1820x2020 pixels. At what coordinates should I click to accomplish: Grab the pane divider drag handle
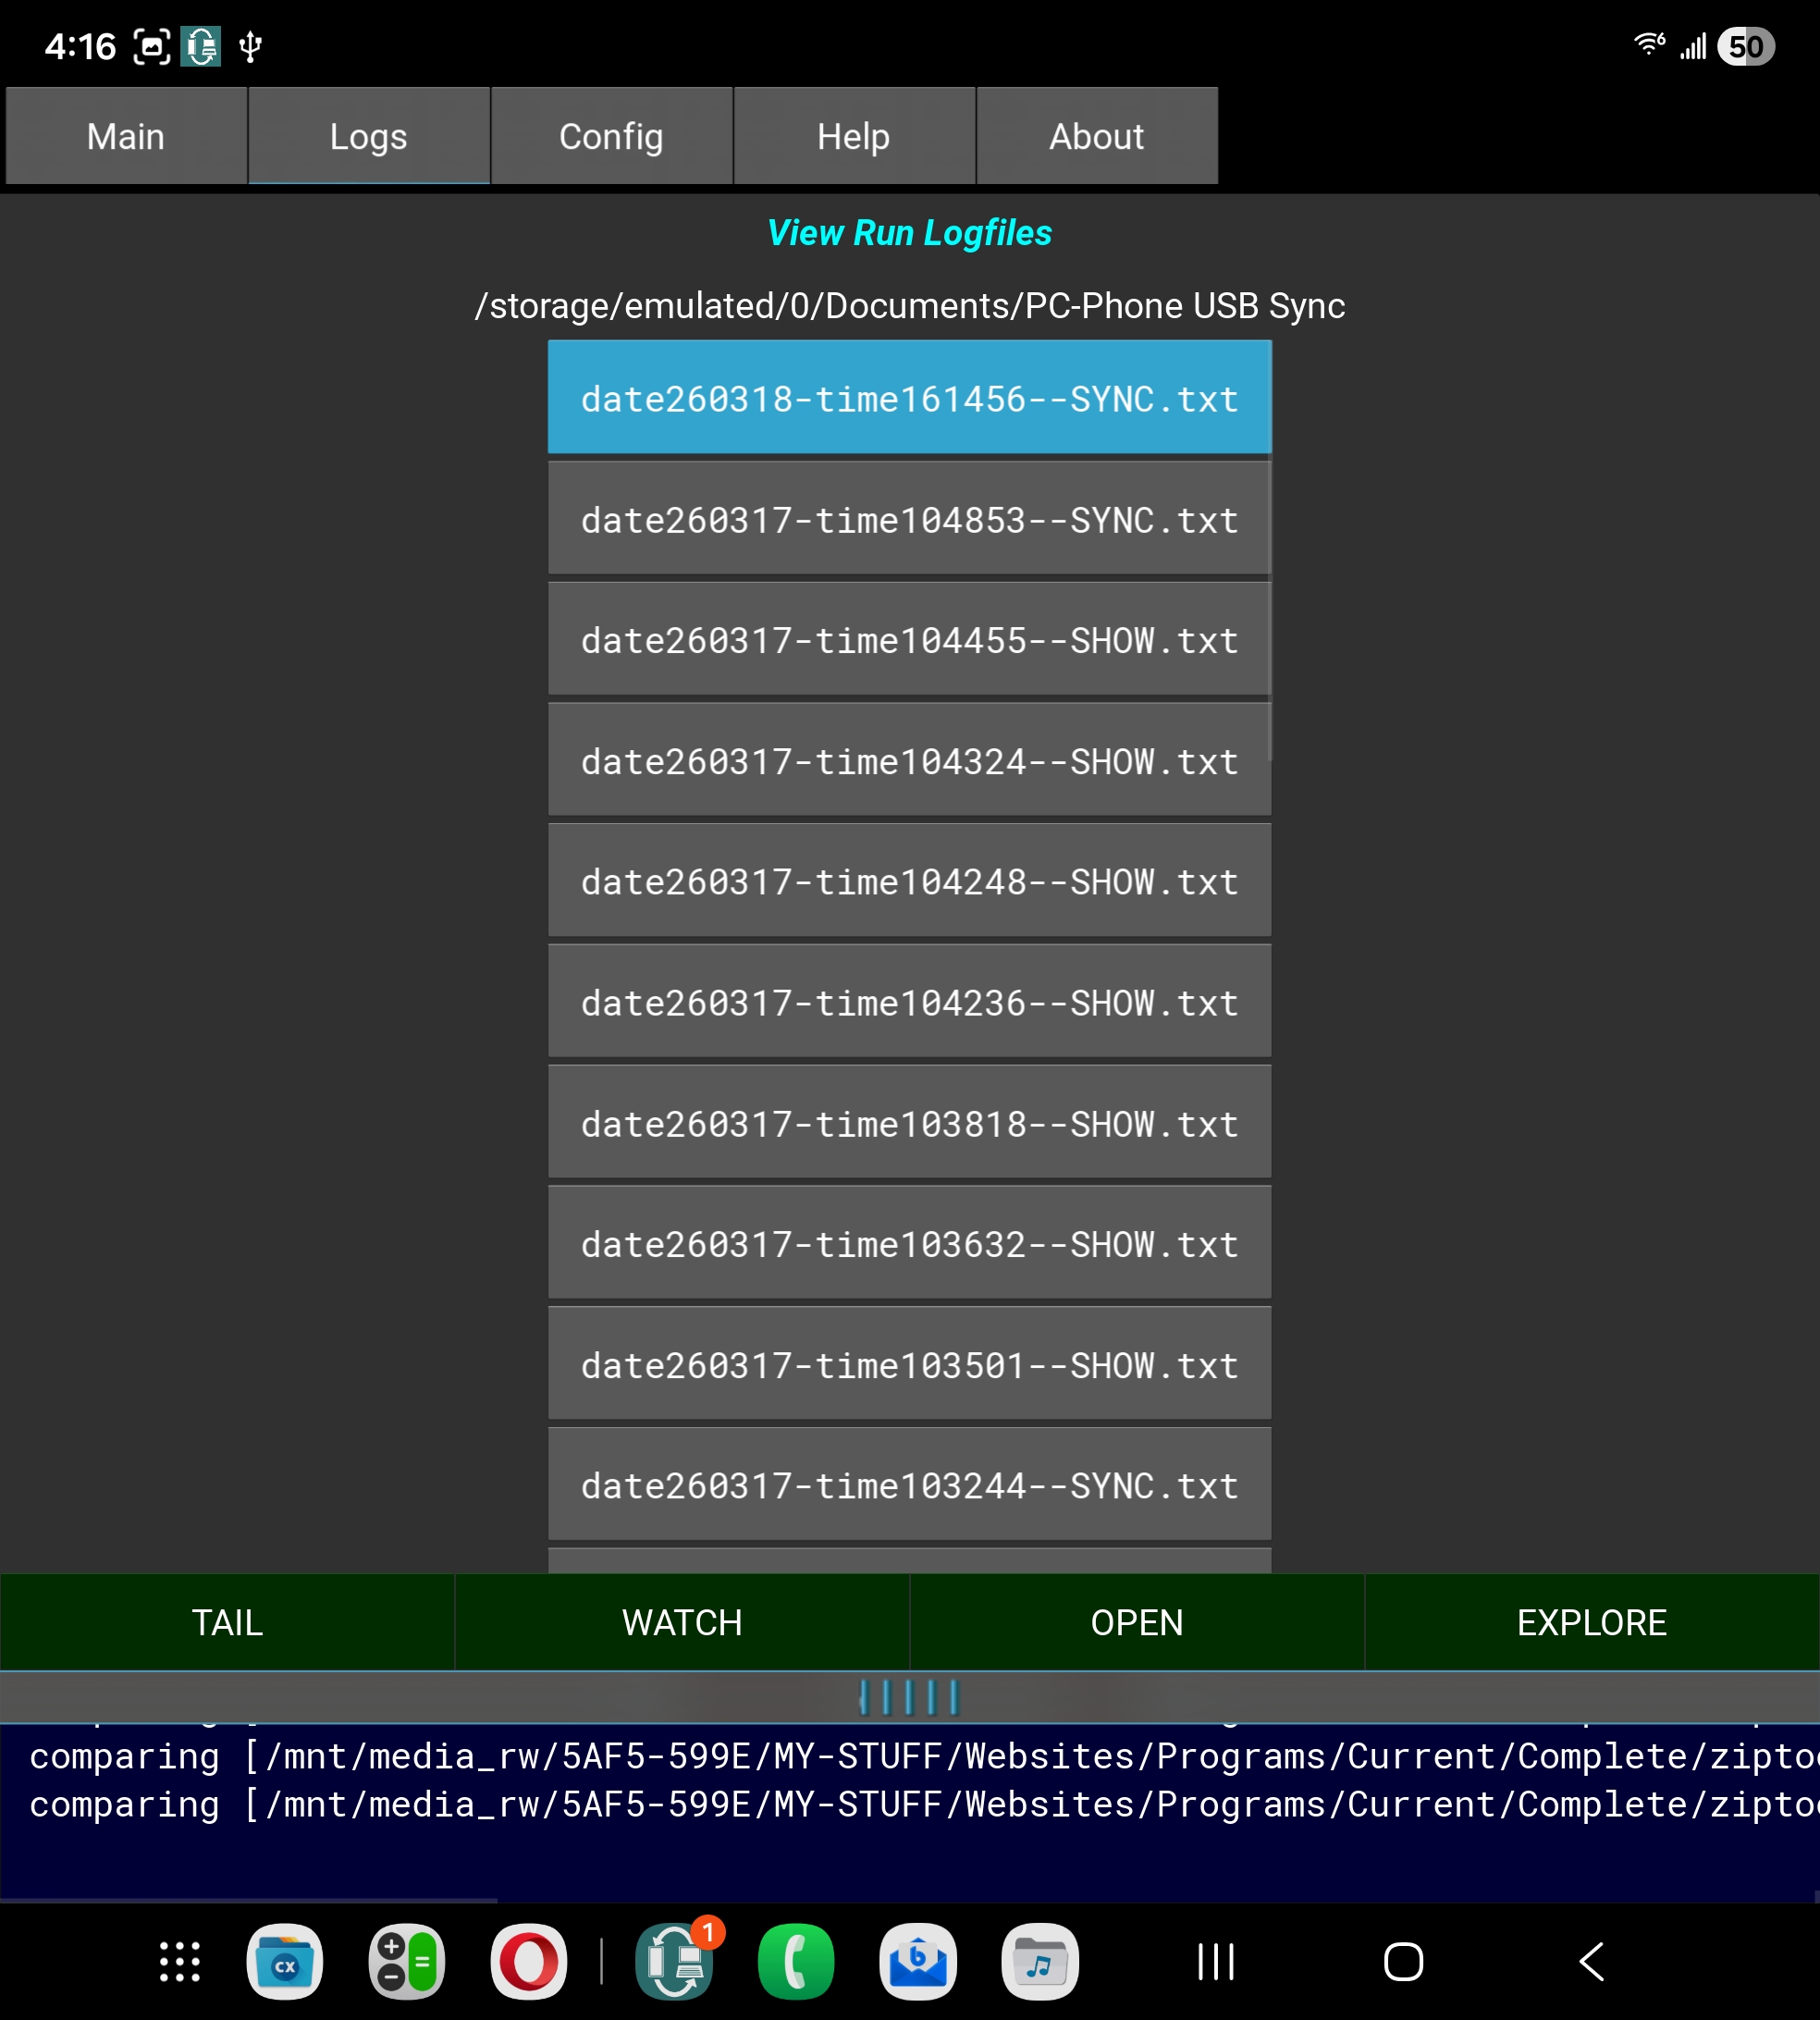coord(909,1697)
